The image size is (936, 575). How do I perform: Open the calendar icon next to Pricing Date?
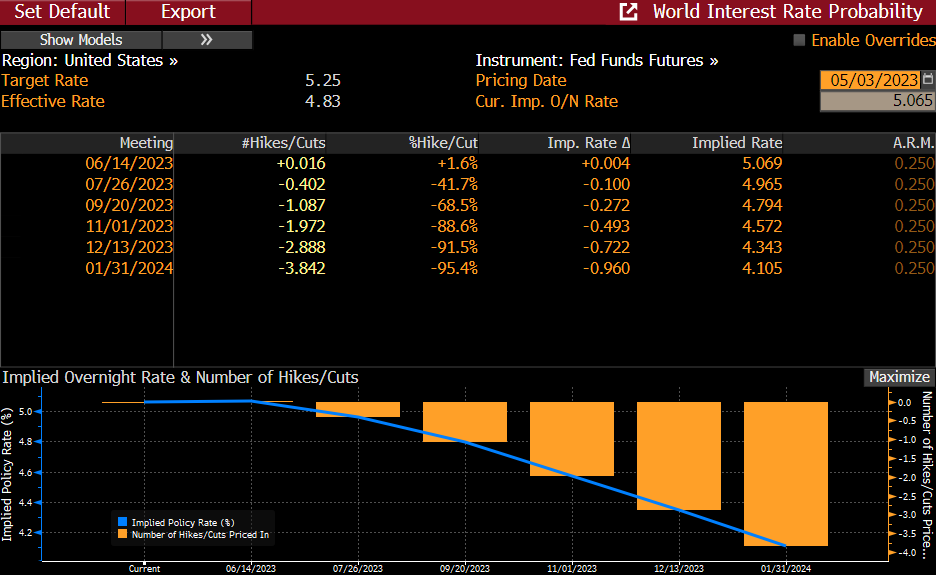928,79
